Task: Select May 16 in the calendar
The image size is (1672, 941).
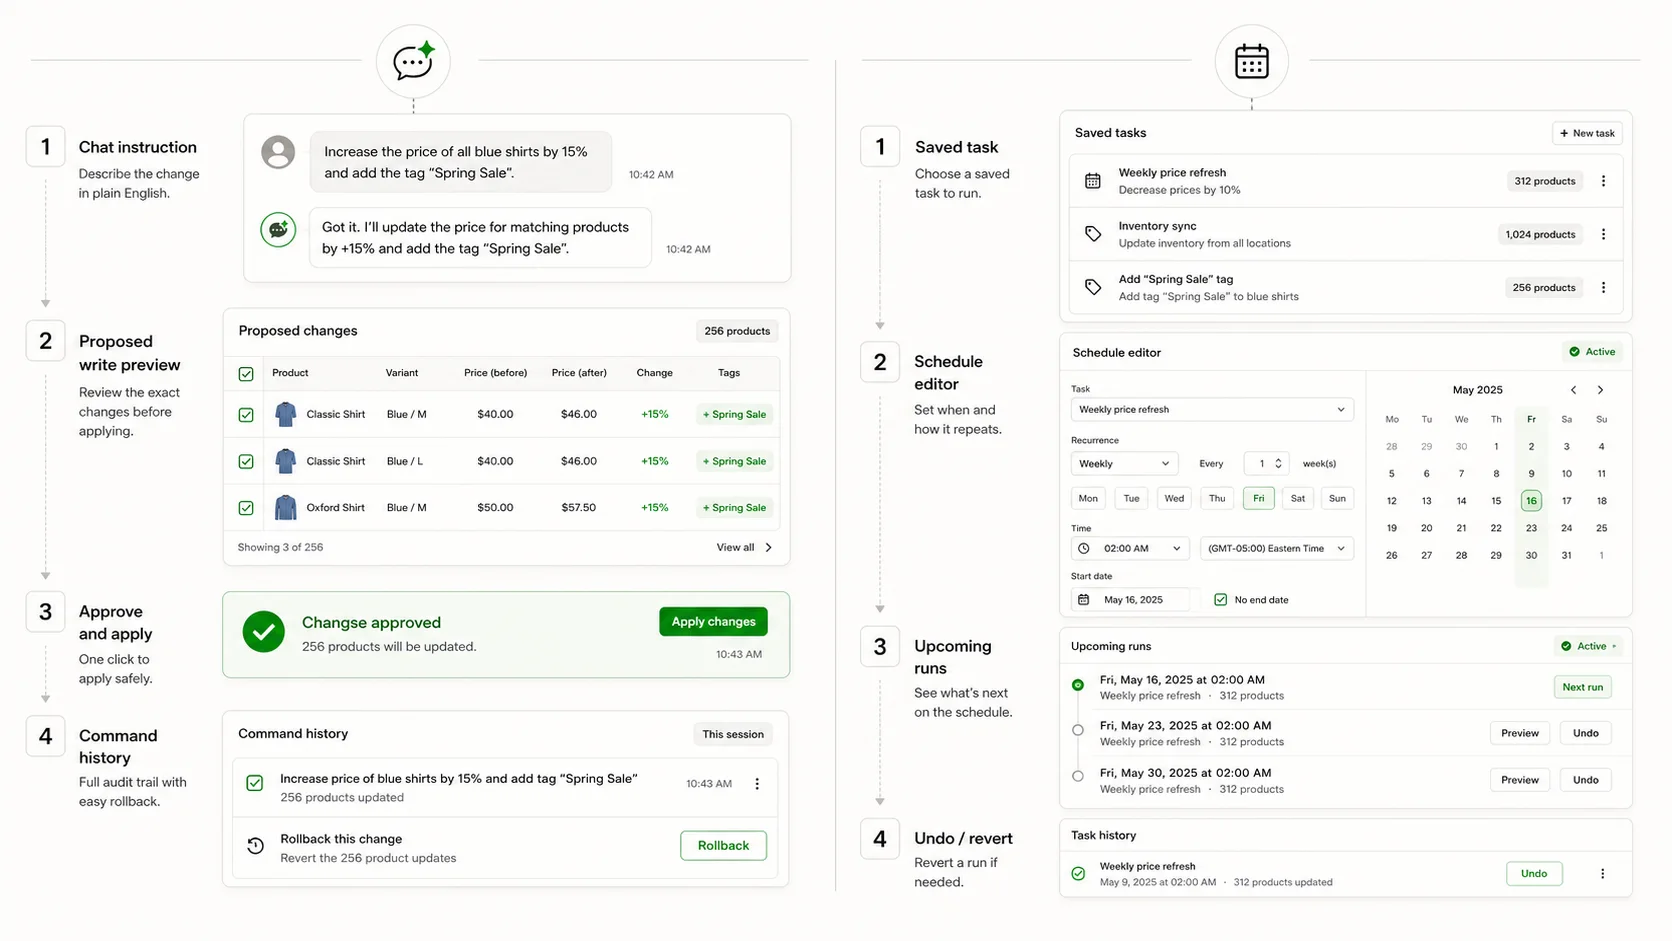Action: pos(1531,501)
